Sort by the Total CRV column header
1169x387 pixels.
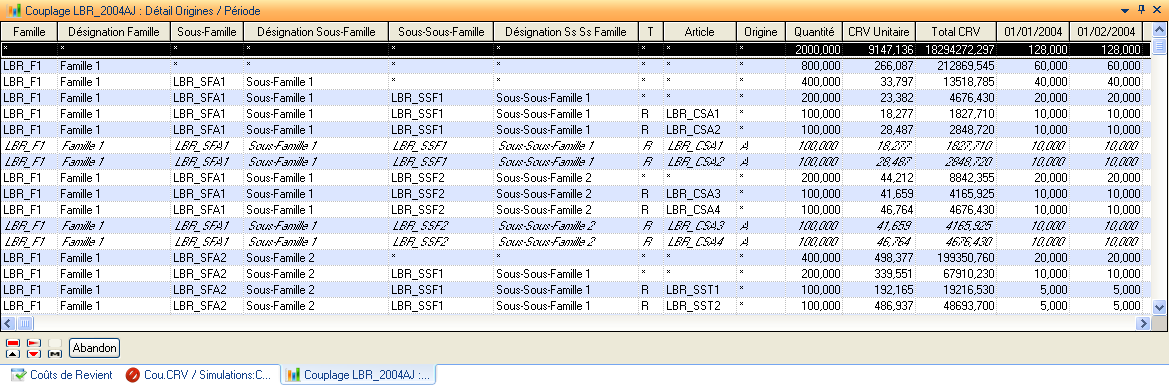956,31
